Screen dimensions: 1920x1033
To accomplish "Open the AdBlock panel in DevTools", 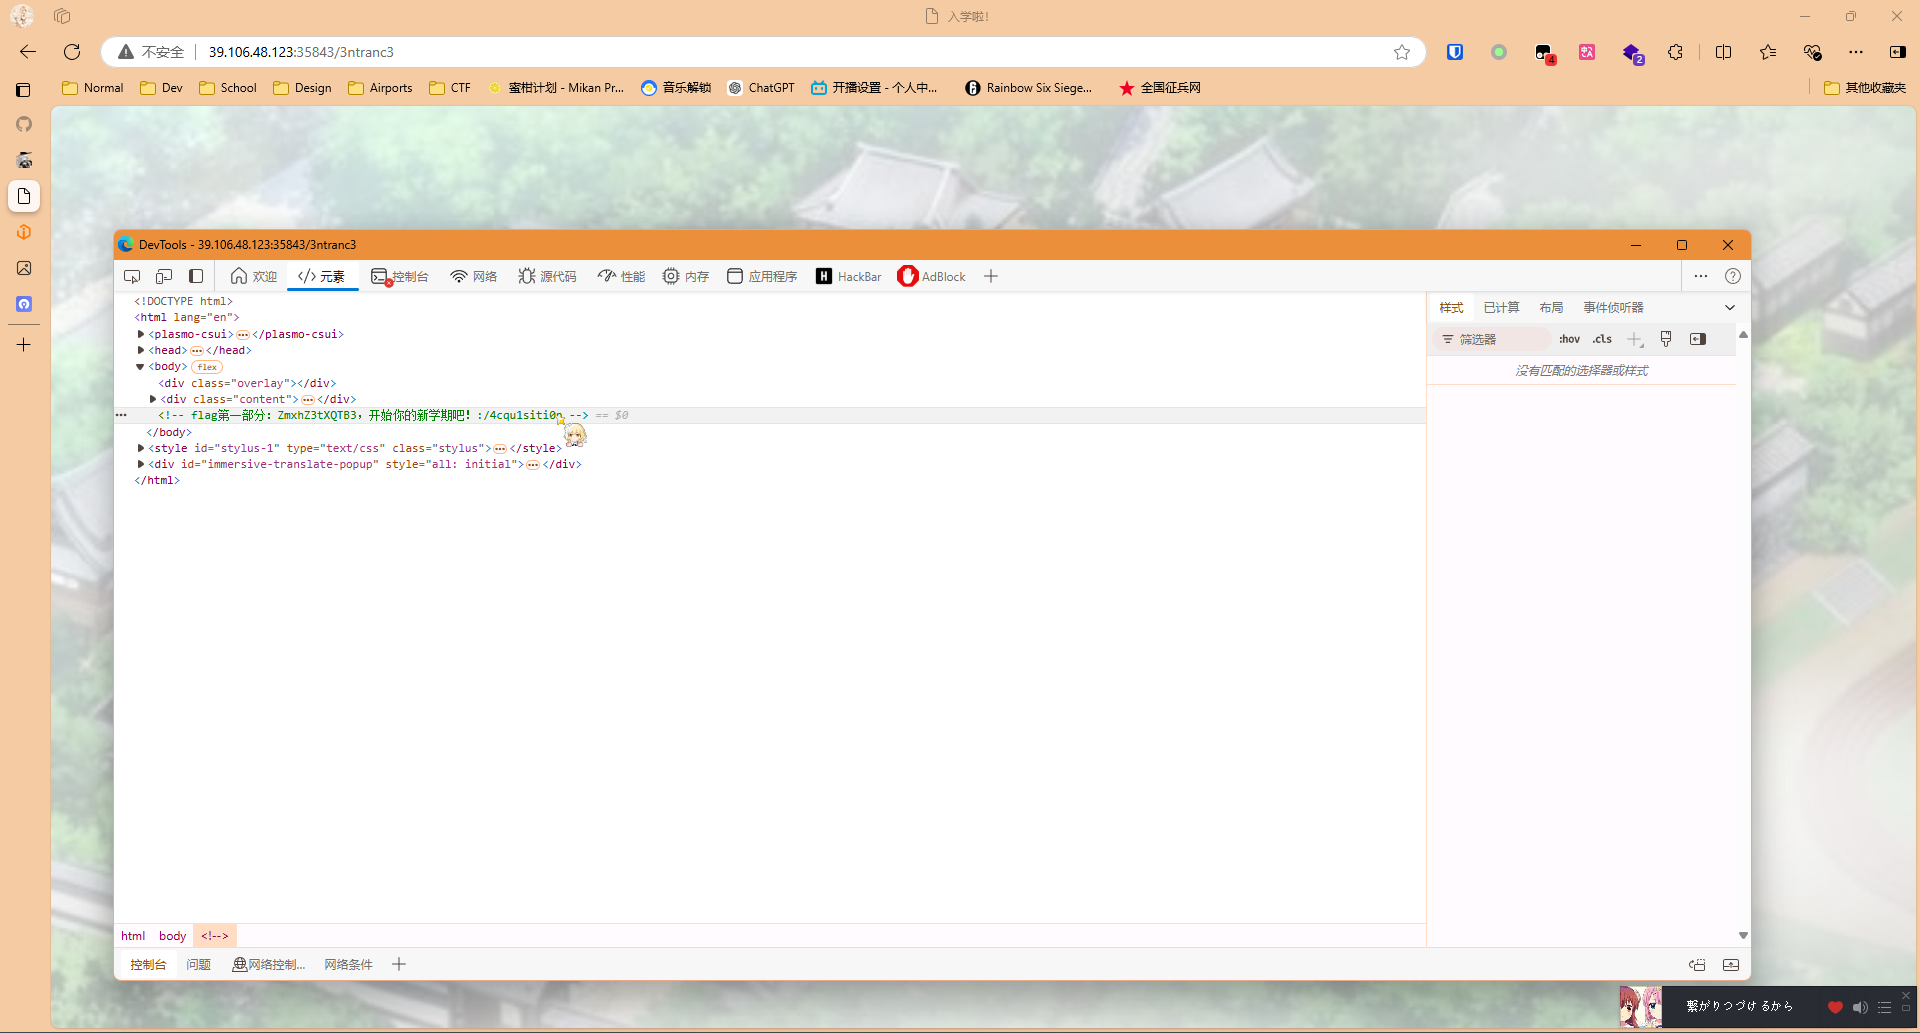I will click(x=931, y=276).
